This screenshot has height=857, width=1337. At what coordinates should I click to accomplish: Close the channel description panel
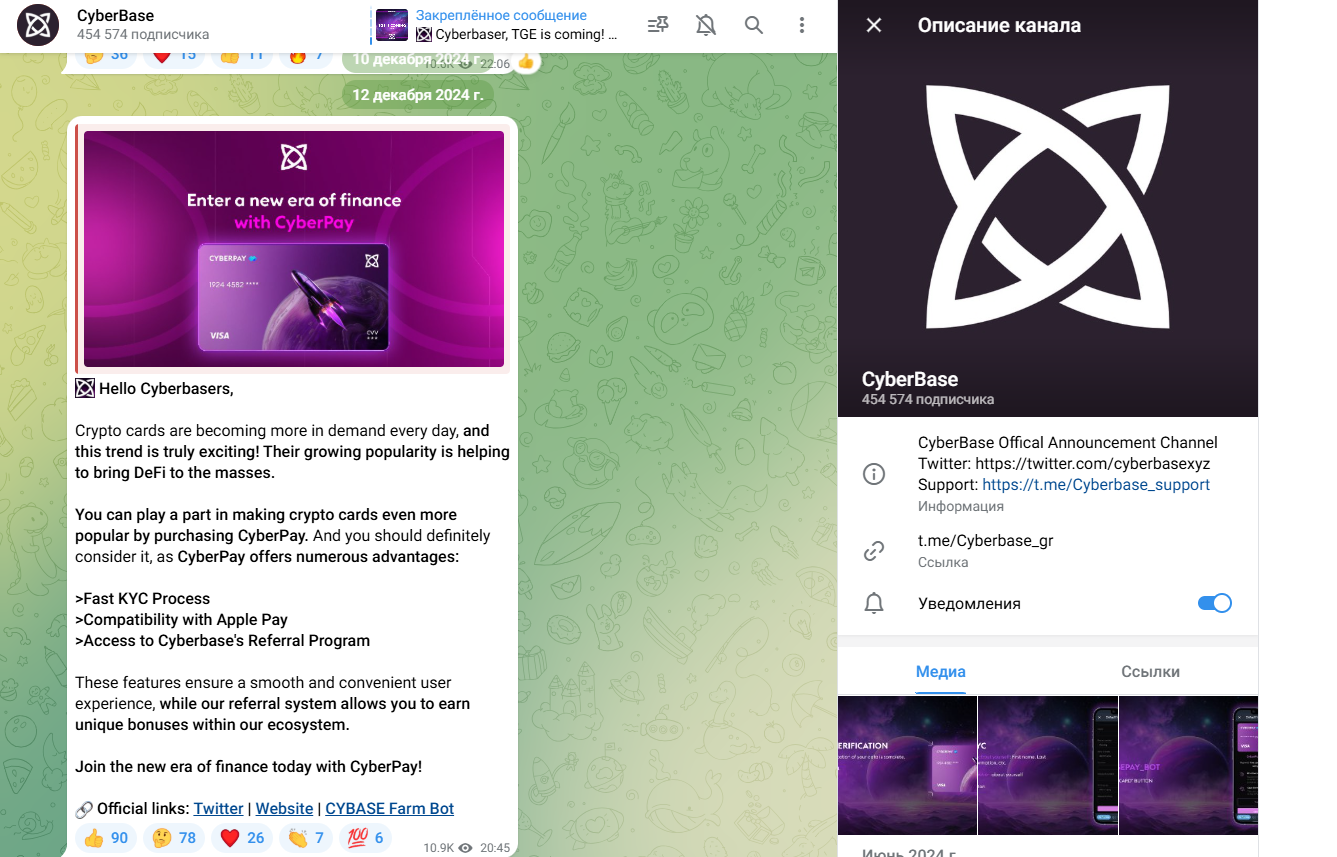coord(874,25)
